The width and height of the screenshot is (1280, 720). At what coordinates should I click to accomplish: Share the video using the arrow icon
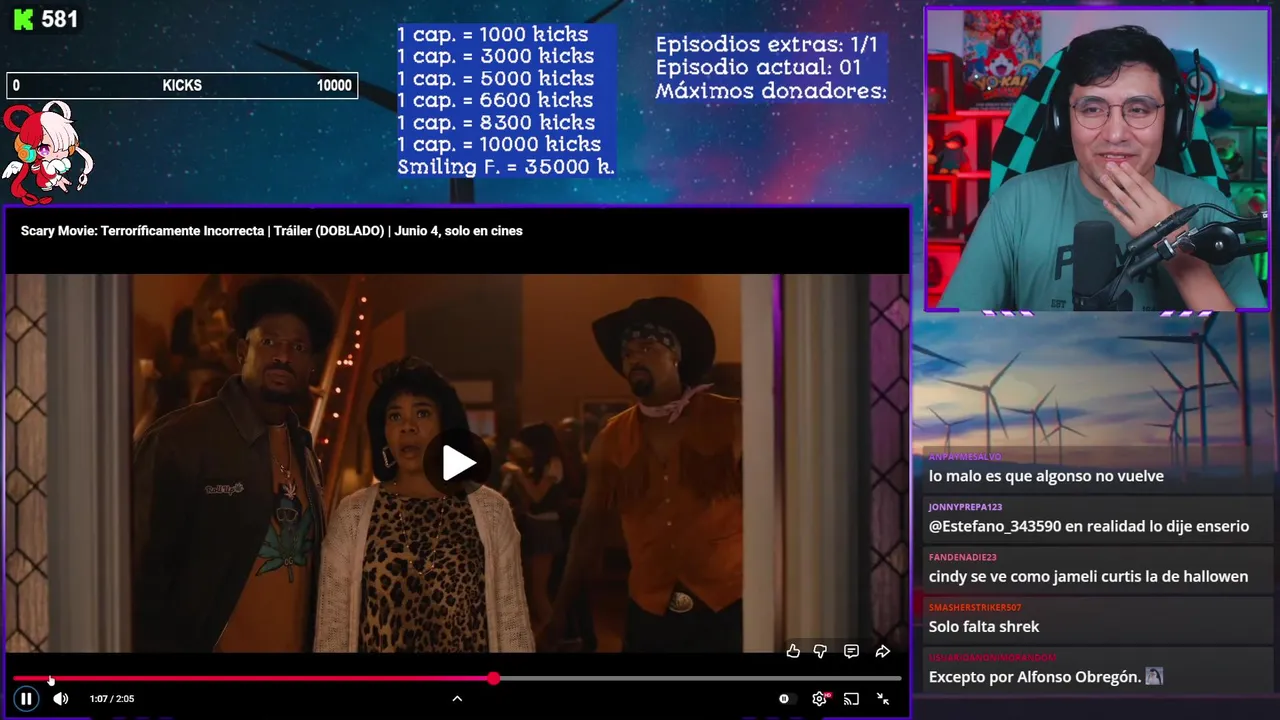click(x=883, y=651)
